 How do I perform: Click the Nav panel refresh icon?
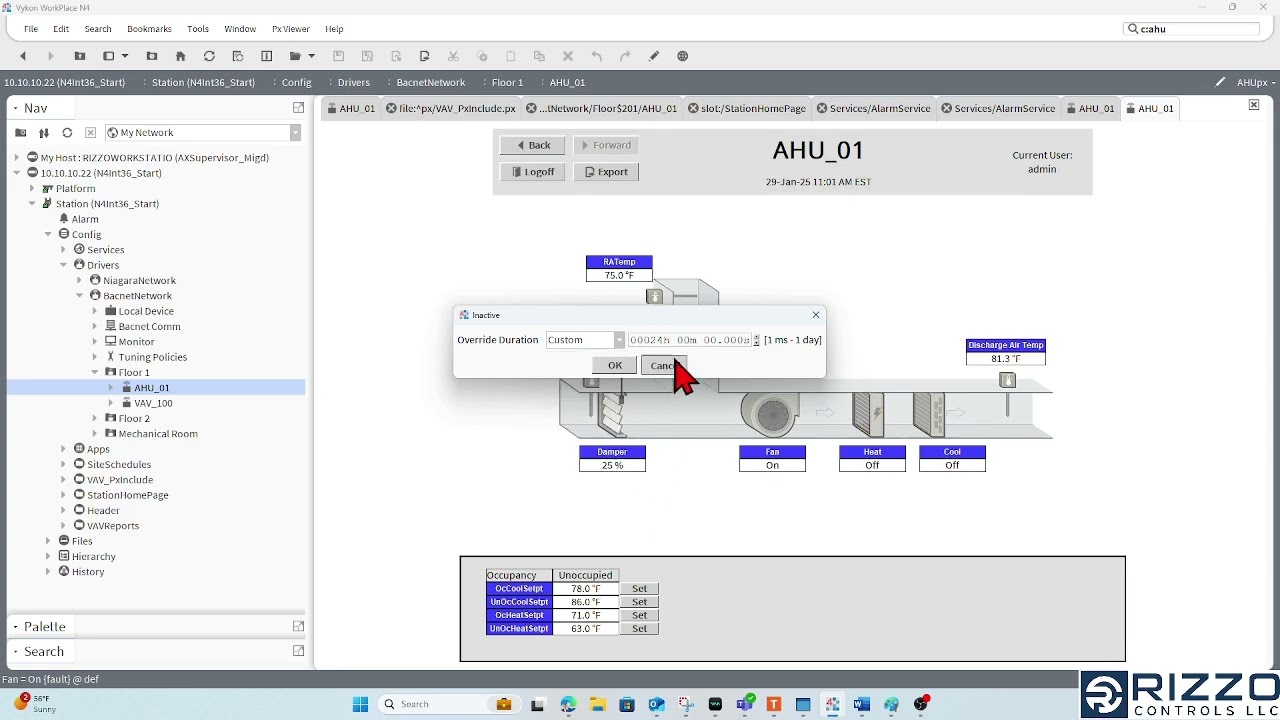coord(67,132)
